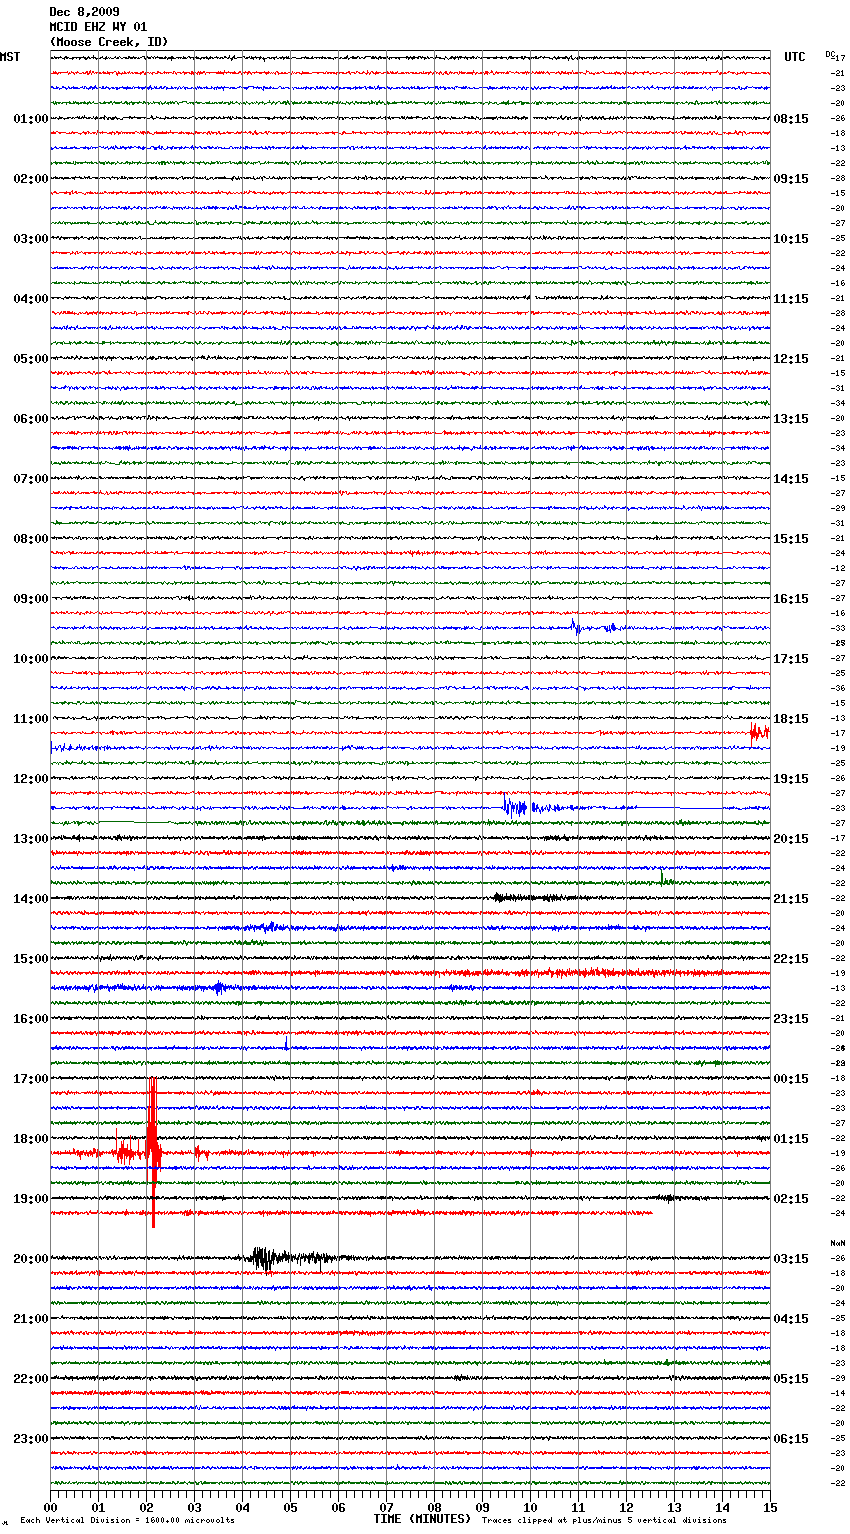The height and width of the screenshot is (1534, 850).
Task: Select the '01:00' MST hour label
Action: point(30,119)
